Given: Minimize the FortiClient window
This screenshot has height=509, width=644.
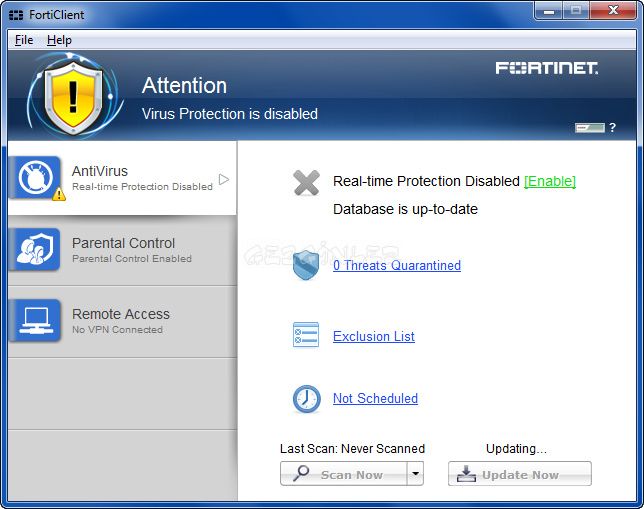Looking at the screenshot, I should 549,11.
